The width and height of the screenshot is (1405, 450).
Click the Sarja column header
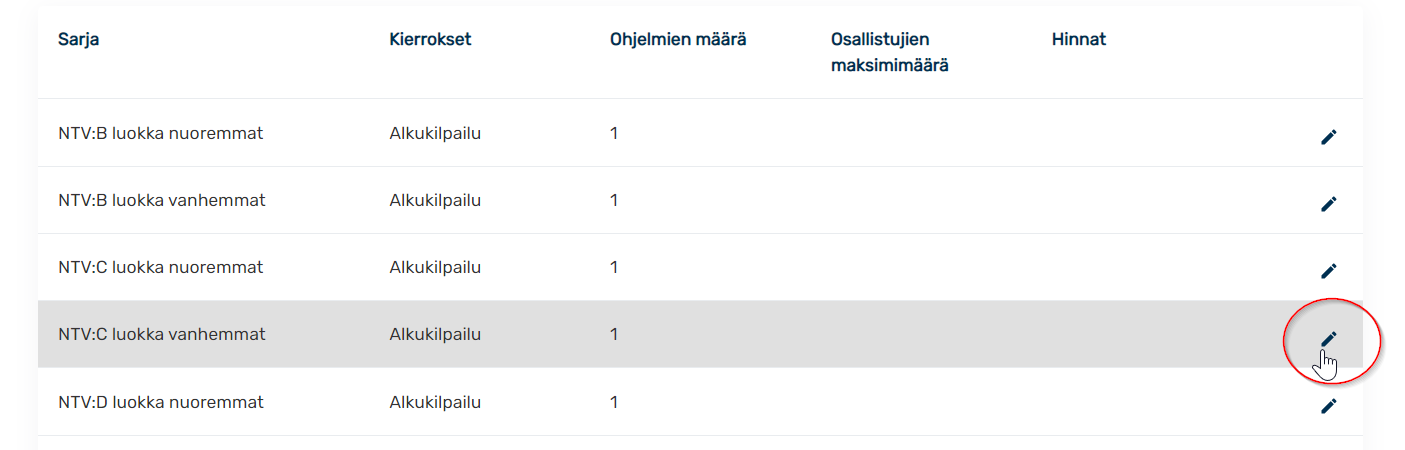coord(79,40)
